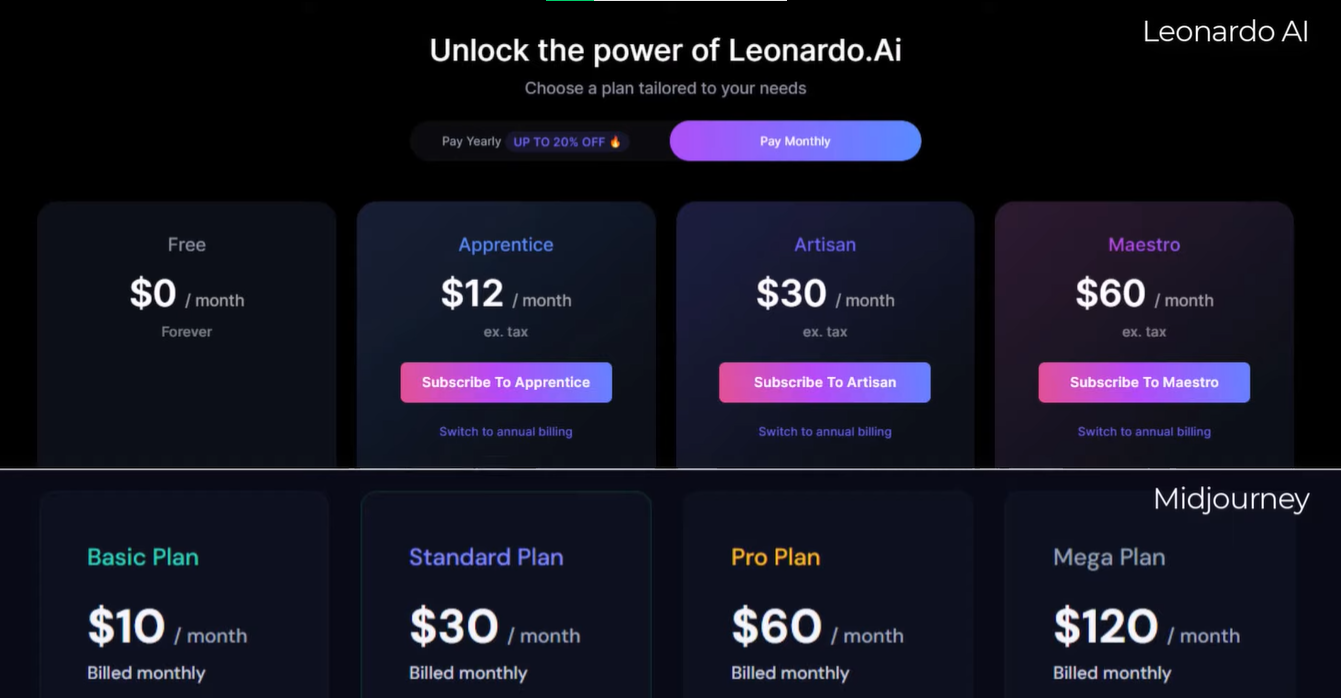Viewport: 1341px width, 698px height.
Task: Click the UP TO 20% OFF badge
Action: click(x=567, y=142)
